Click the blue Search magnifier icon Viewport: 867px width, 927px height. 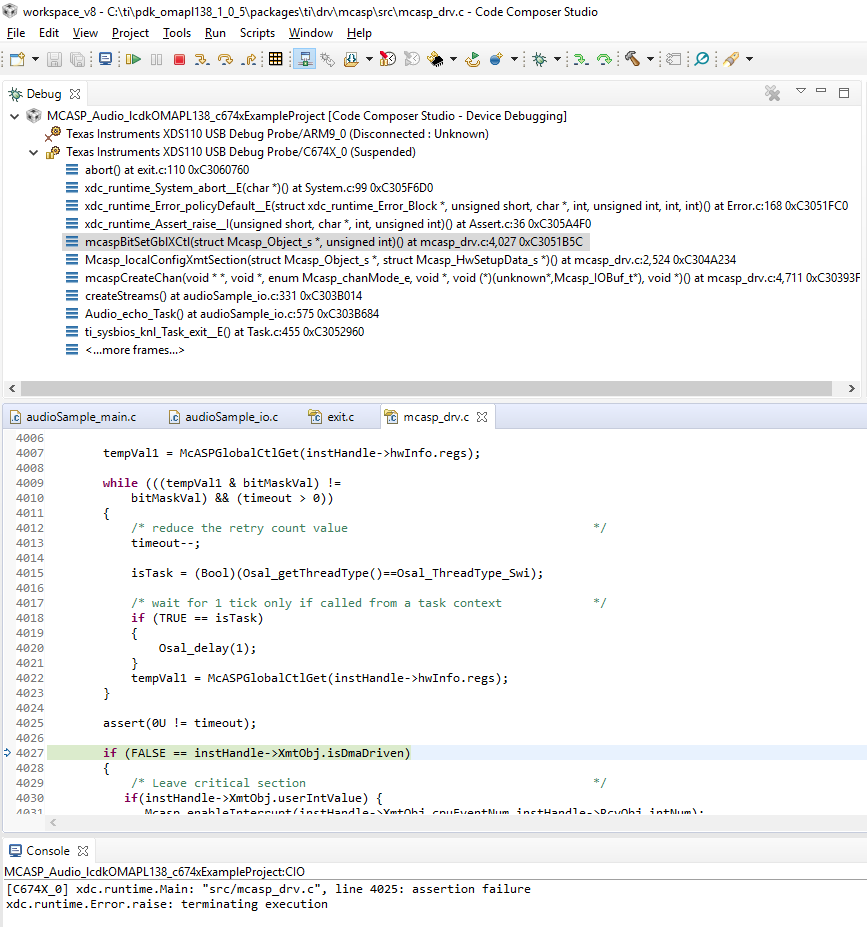tap(702, 59)
